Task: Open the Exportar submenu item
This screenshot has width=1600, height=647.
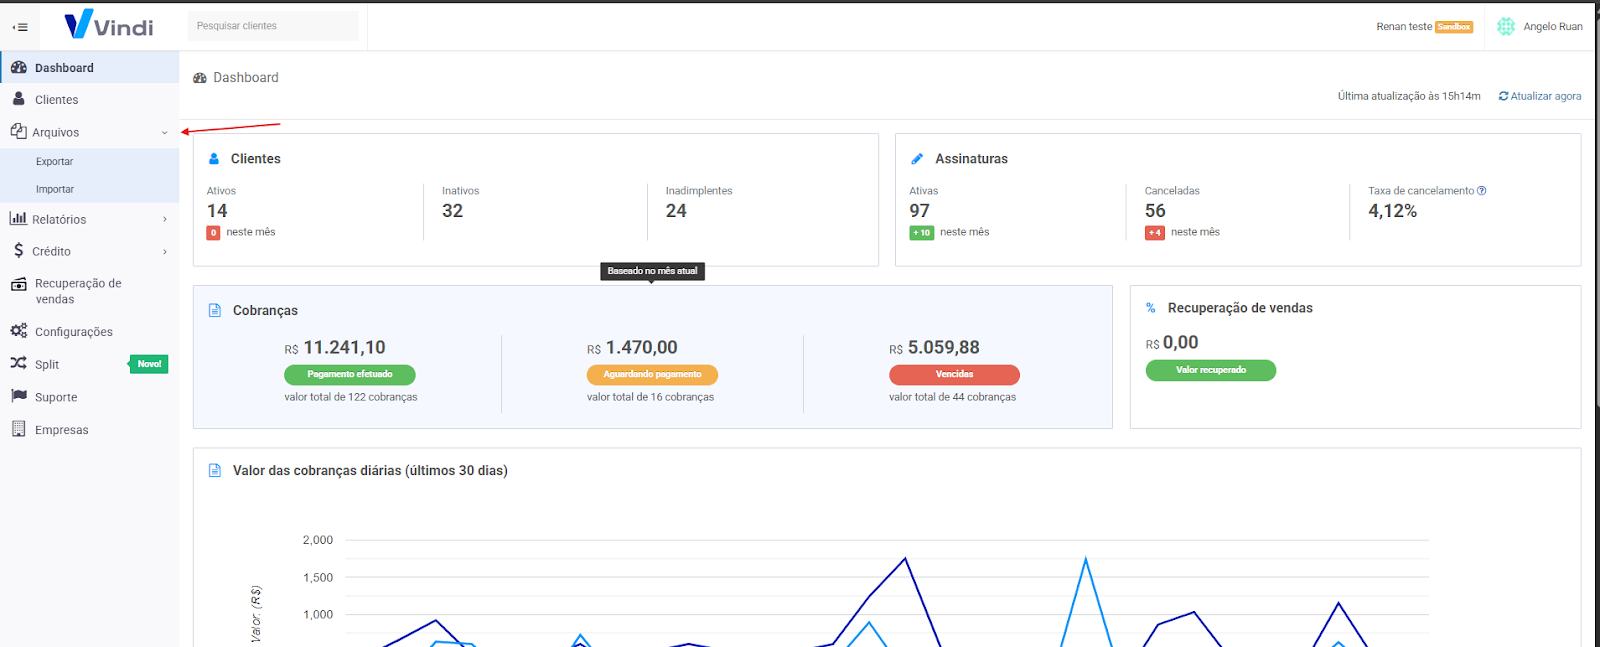Action: tap(55, 161)
